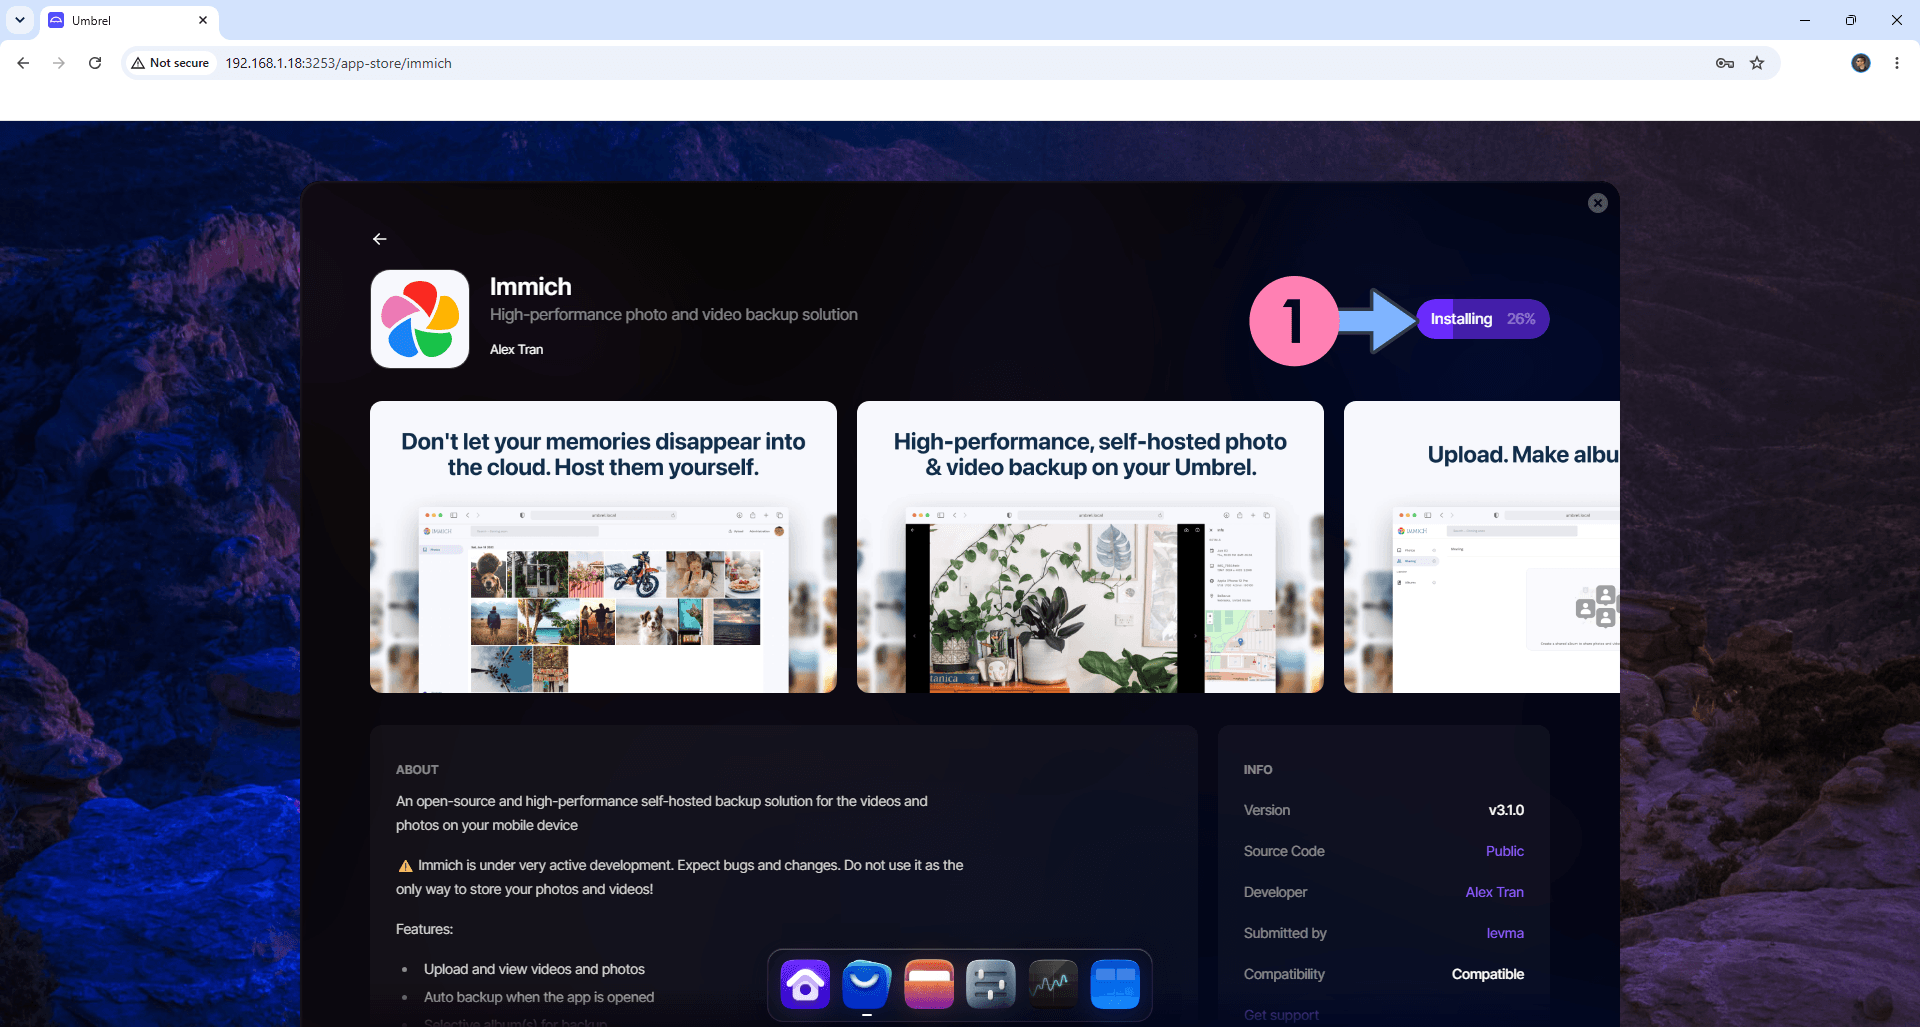The image size is (1920, 1027).
Task: Click the Alex Tran name under Immich title
Action: pyautogui.click(x=516, y=349)
